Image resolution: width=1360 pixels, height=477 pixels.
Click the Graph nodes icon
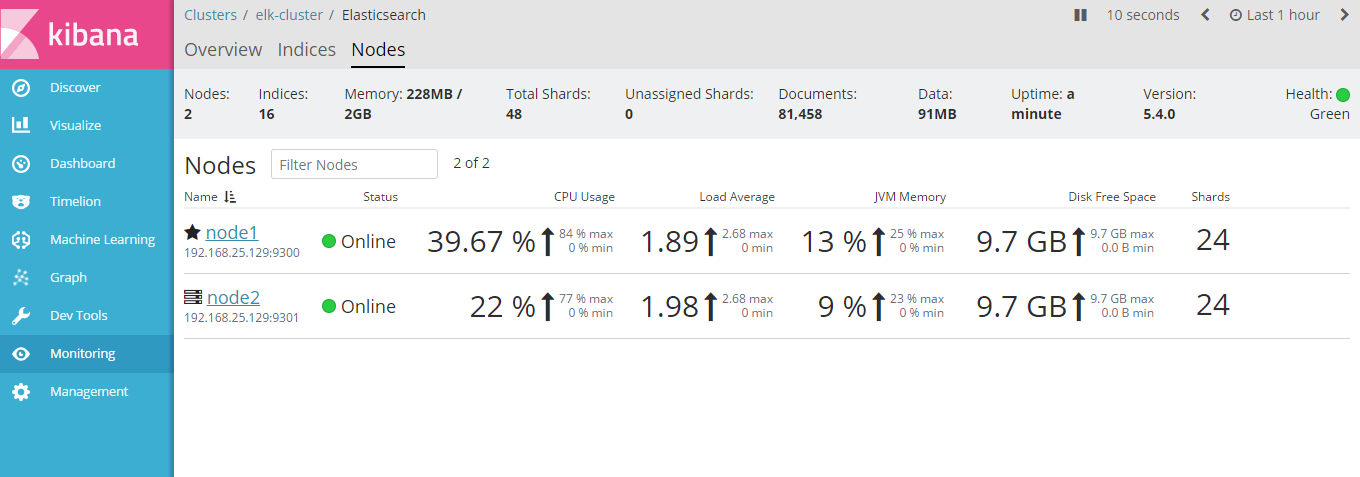click(x=21, y=278)
